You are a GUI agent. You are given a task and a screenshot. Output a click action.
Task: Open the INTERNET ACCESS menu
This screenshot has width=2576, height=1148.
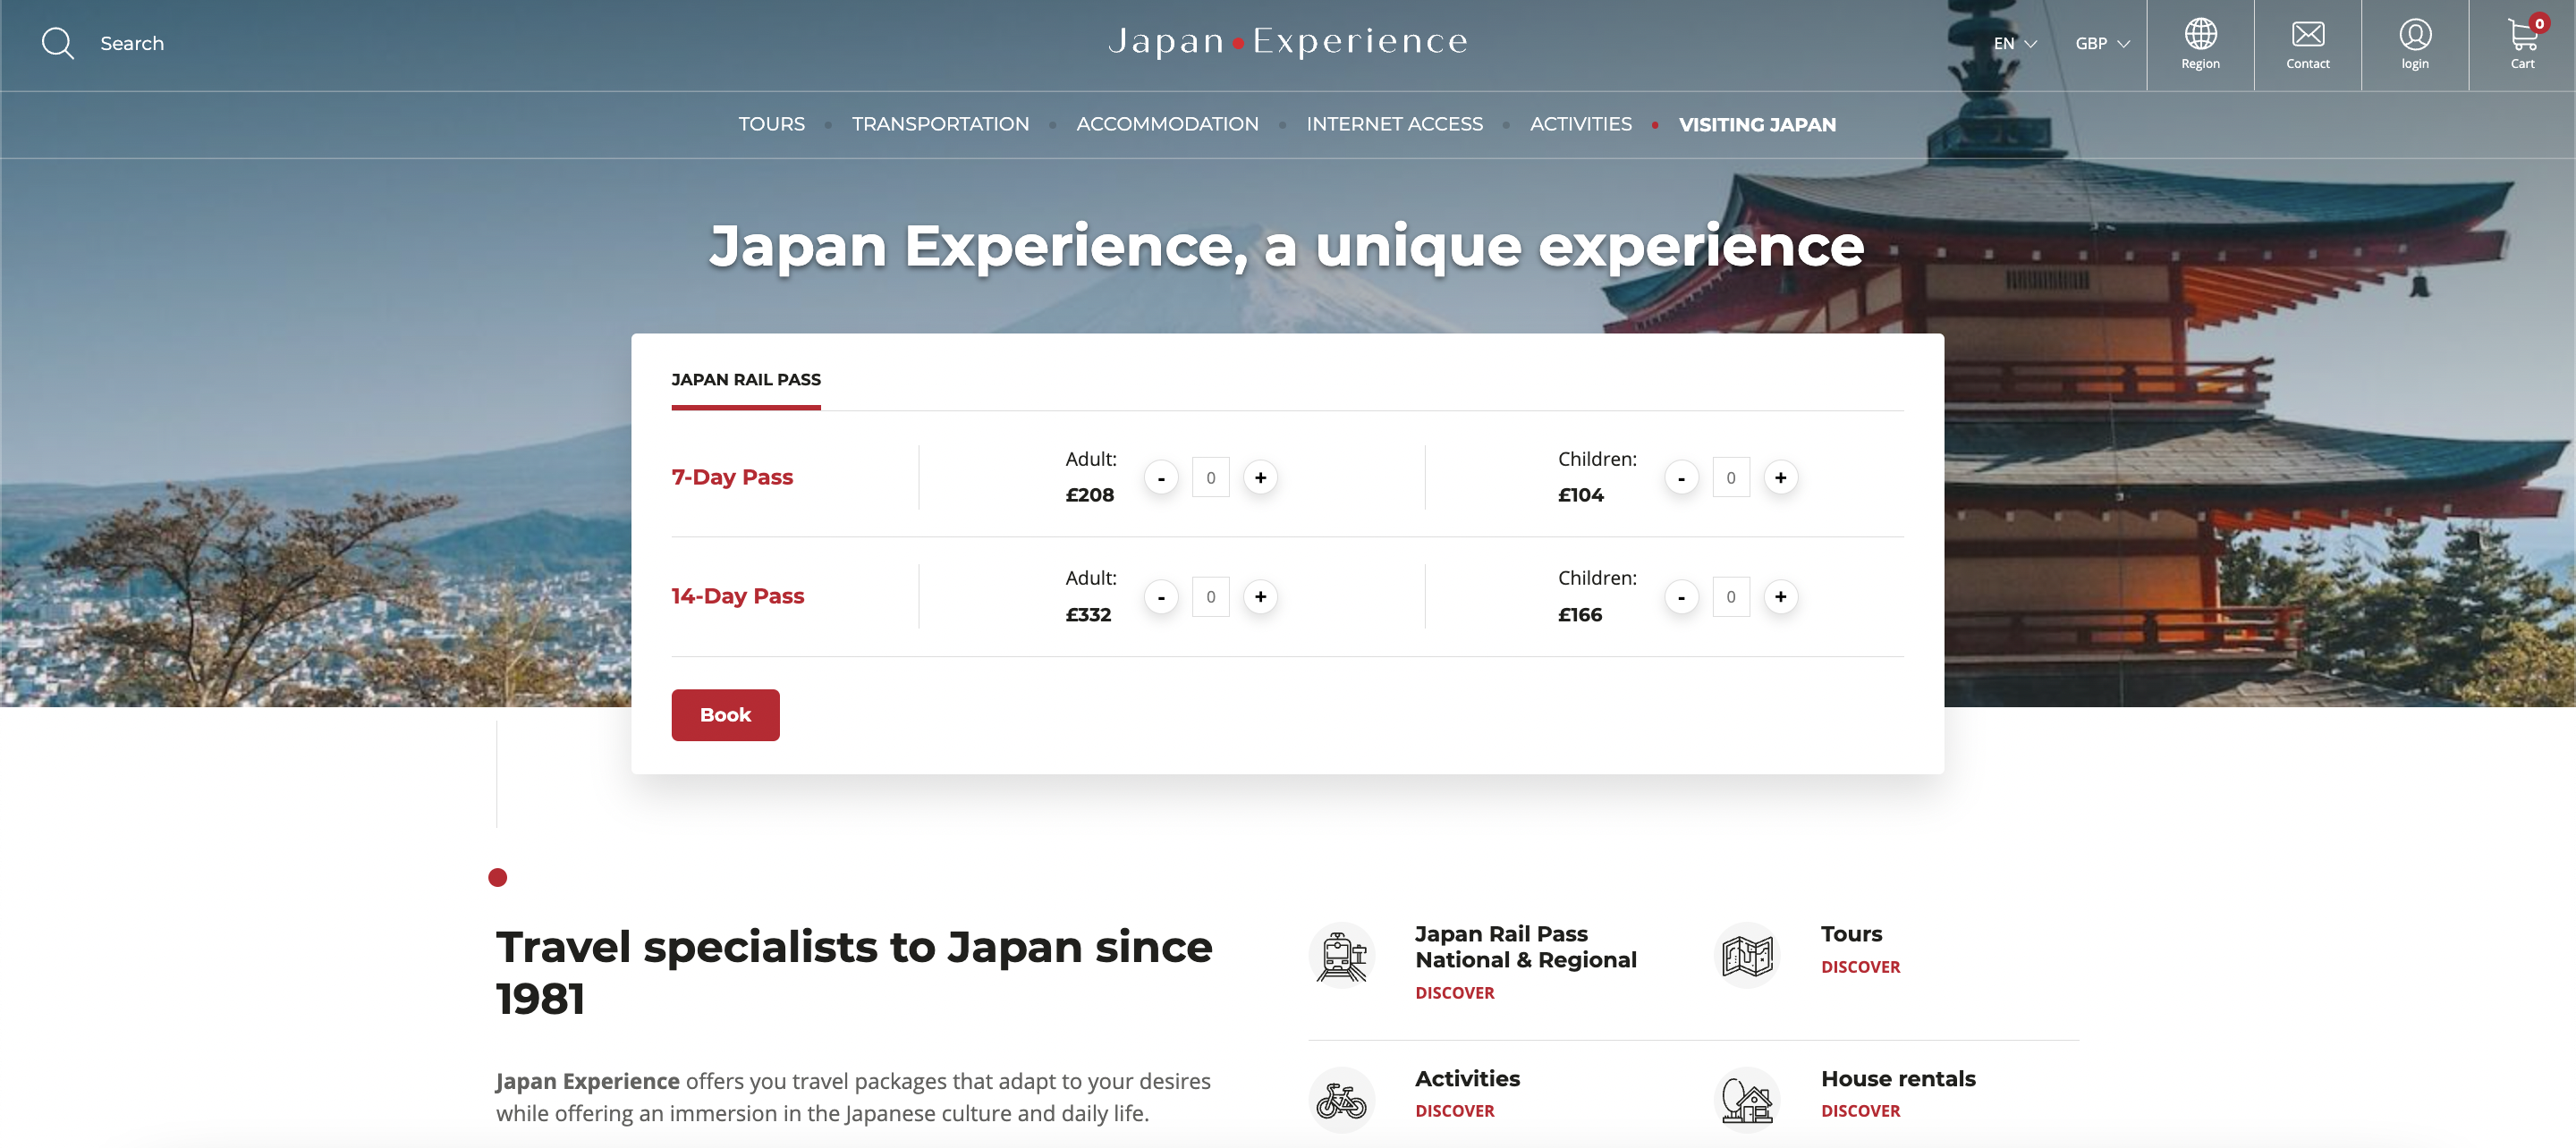tap(1394, 124)
